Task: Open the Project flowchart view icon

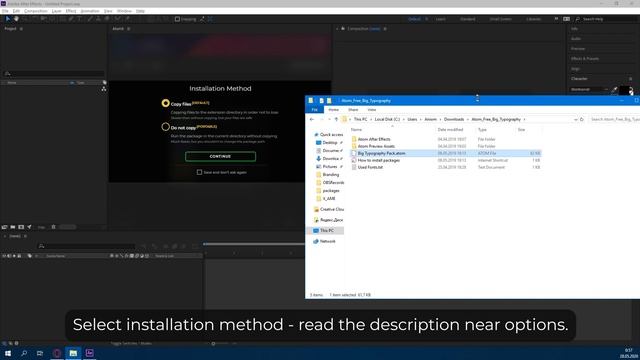Action: coord(104,89)
